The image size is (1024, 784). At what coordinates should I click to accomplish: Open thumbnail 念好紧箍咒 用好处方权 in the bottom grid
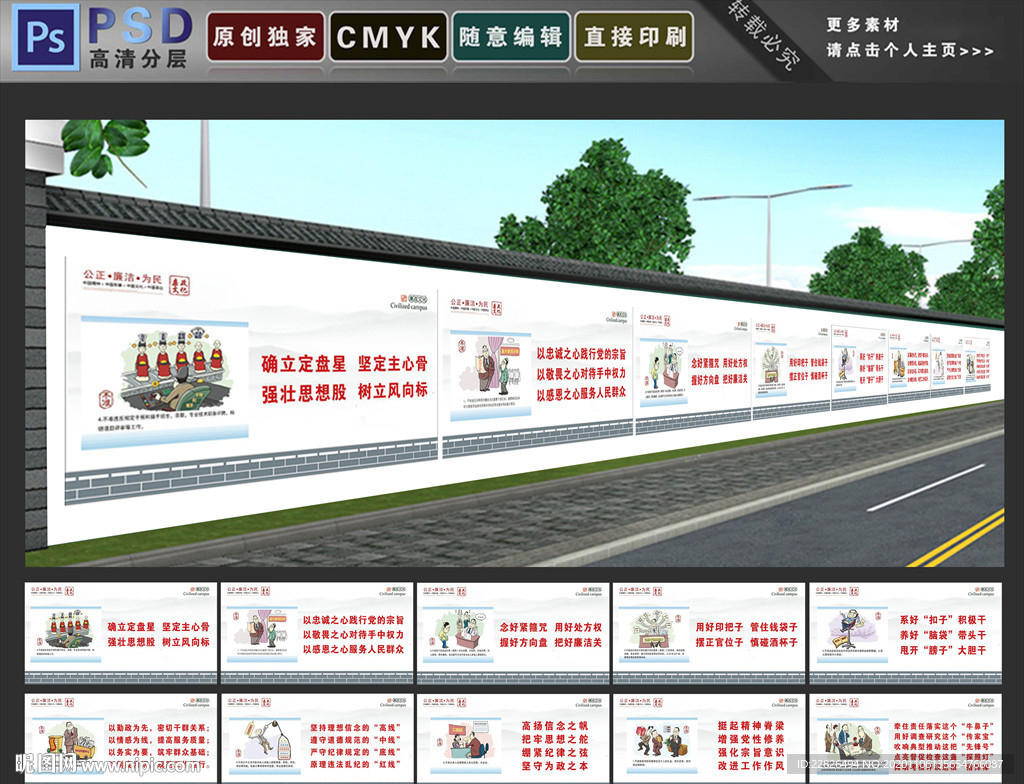click(513, 632)
